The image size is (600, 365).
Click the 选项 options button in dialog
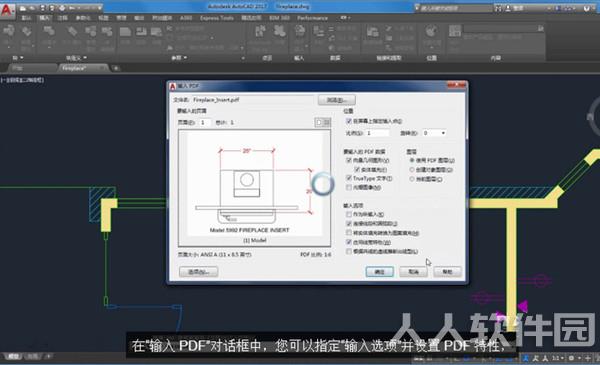199,272
